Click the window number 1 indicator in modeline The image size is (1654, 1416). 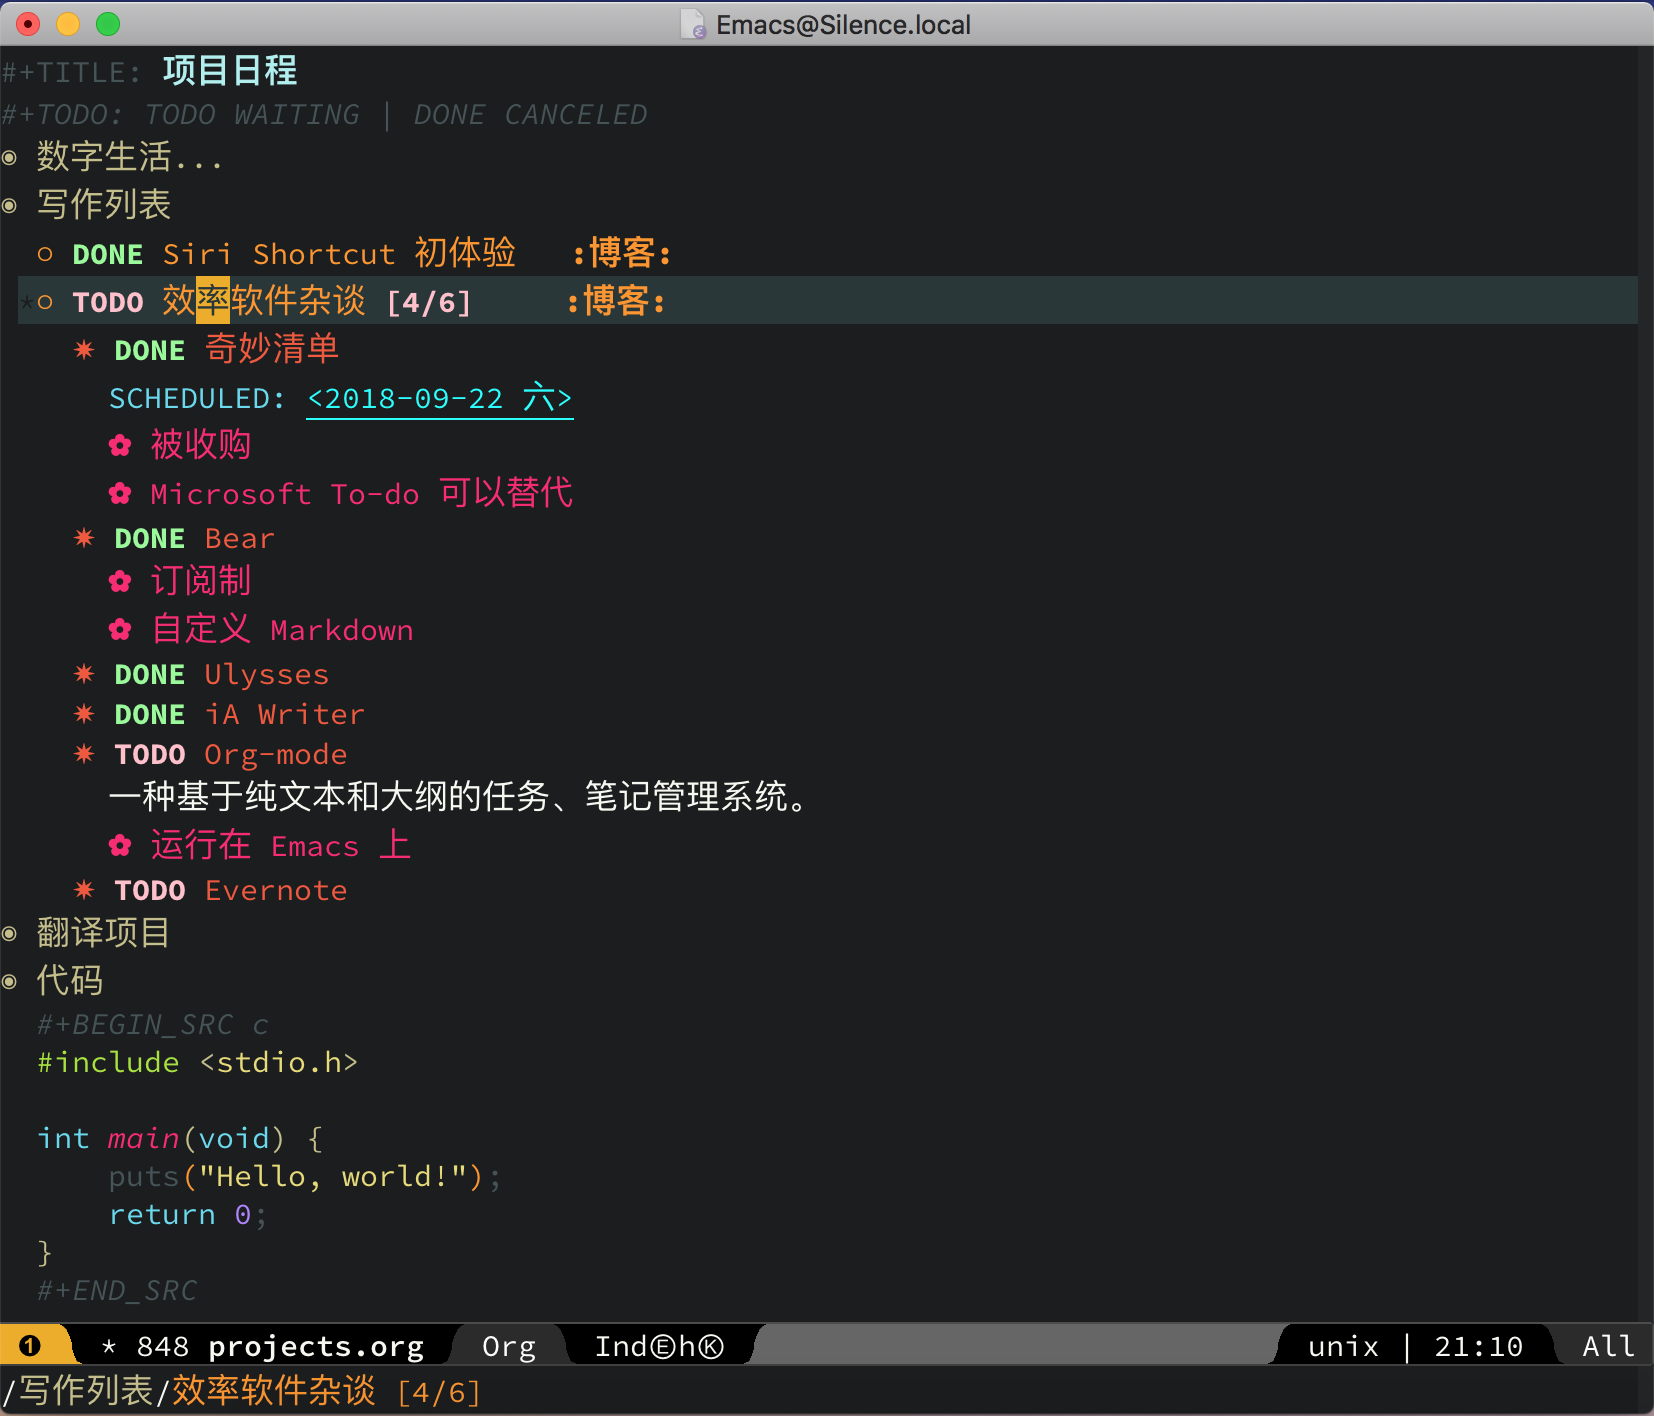click(30, 1346)
